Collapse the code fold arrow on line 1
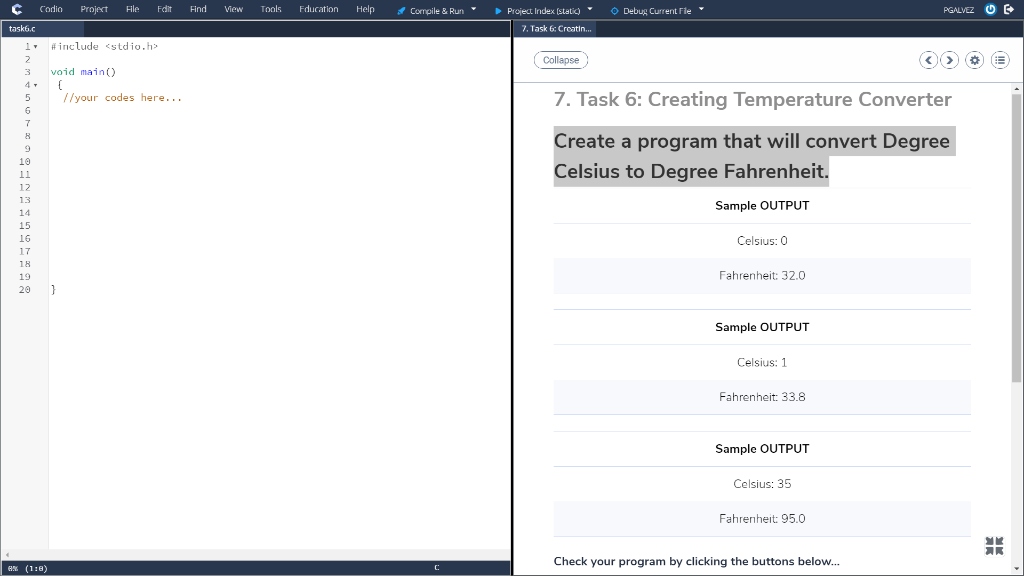The width and height of the screenshot is (1024, 576). (37, 45)
